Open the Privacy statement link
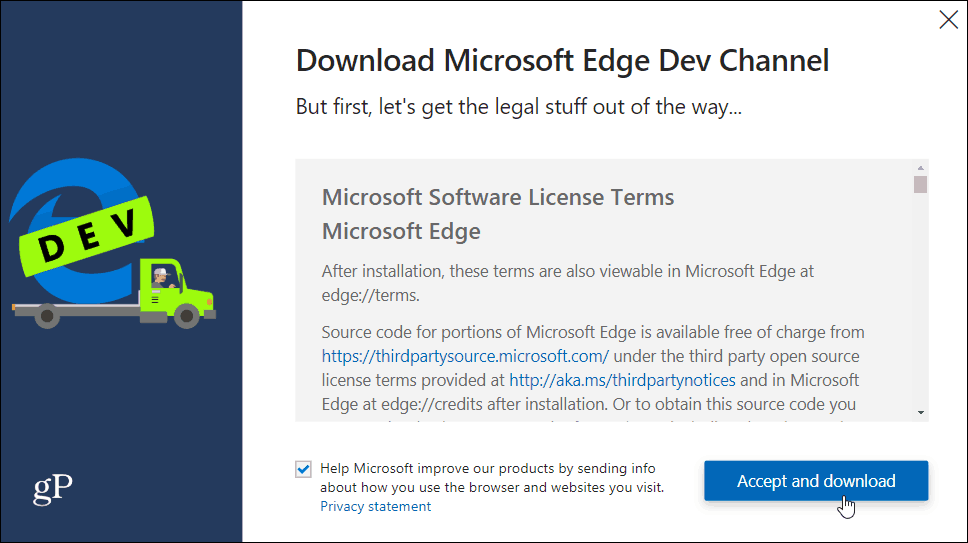This screenshot has height=543, width=968. click(375, 507)
